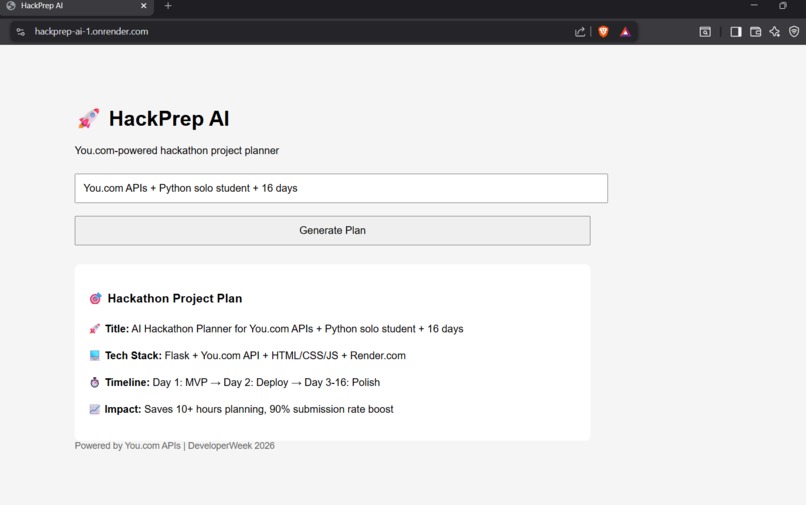Click the 'Hackathon Project Plan' heading
The width and height of the screenshot is (806, 505).
pyautogui.click(x=175, y=298)
